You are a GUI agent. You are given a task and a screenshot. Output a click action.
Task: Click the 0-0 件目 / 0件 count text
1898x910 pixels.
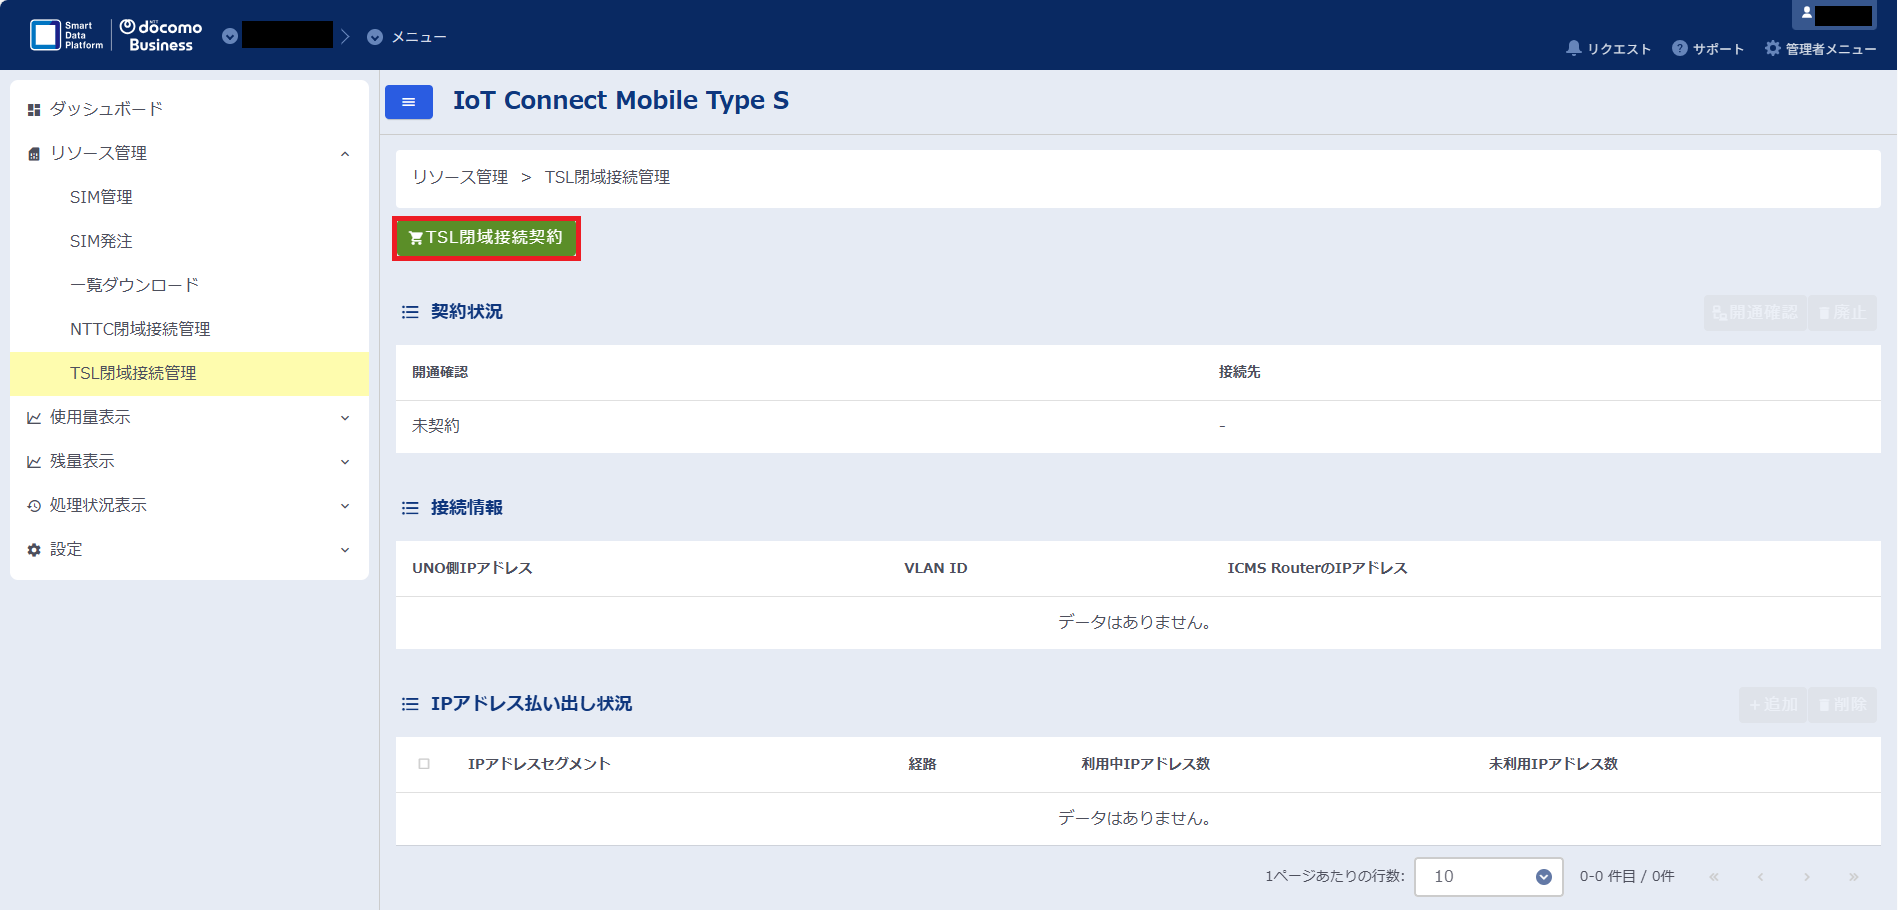click(x=1627, y=877)
